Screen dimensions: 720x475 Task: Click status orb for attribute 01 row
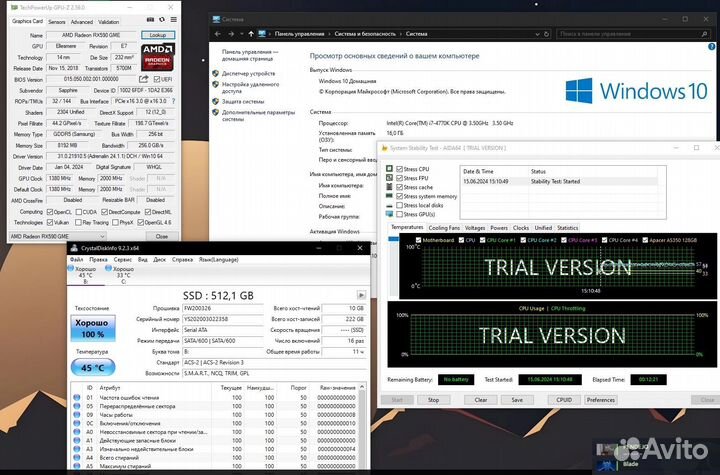tap(77, 397)
